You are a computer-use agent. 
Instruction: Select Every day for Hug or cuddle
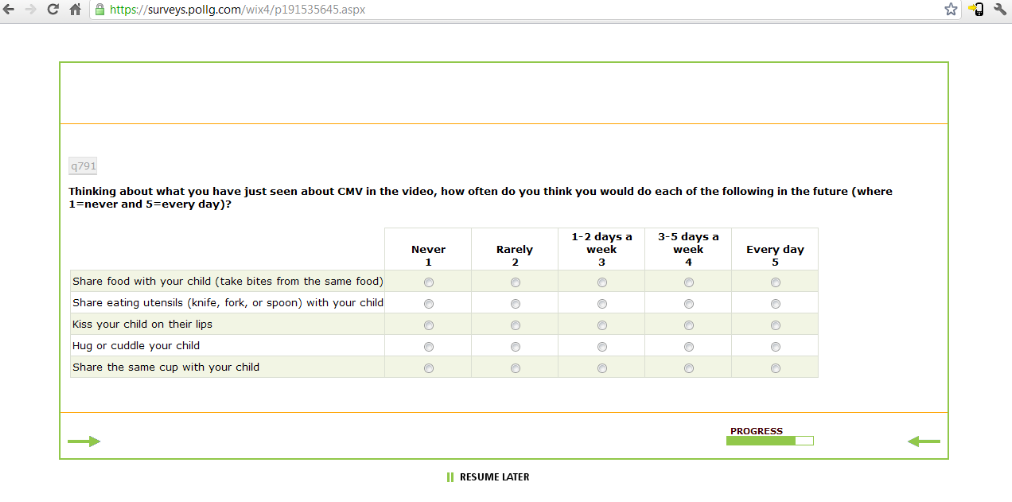click(x=775, y=346)
